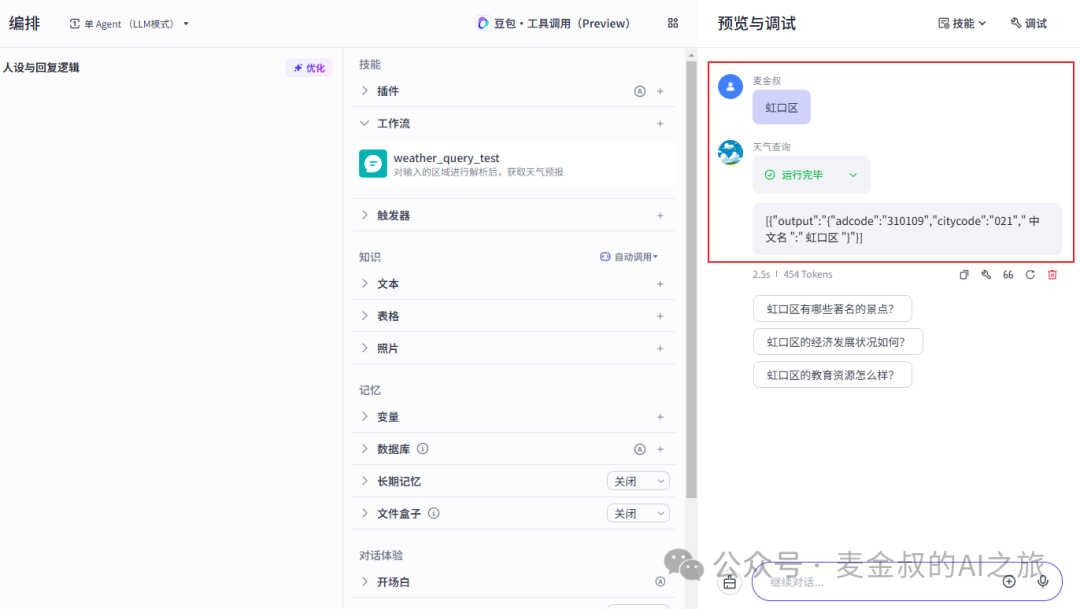Regenerate the reply with the refresh icon
The image size is (1080, 609).
[1030, 275]
